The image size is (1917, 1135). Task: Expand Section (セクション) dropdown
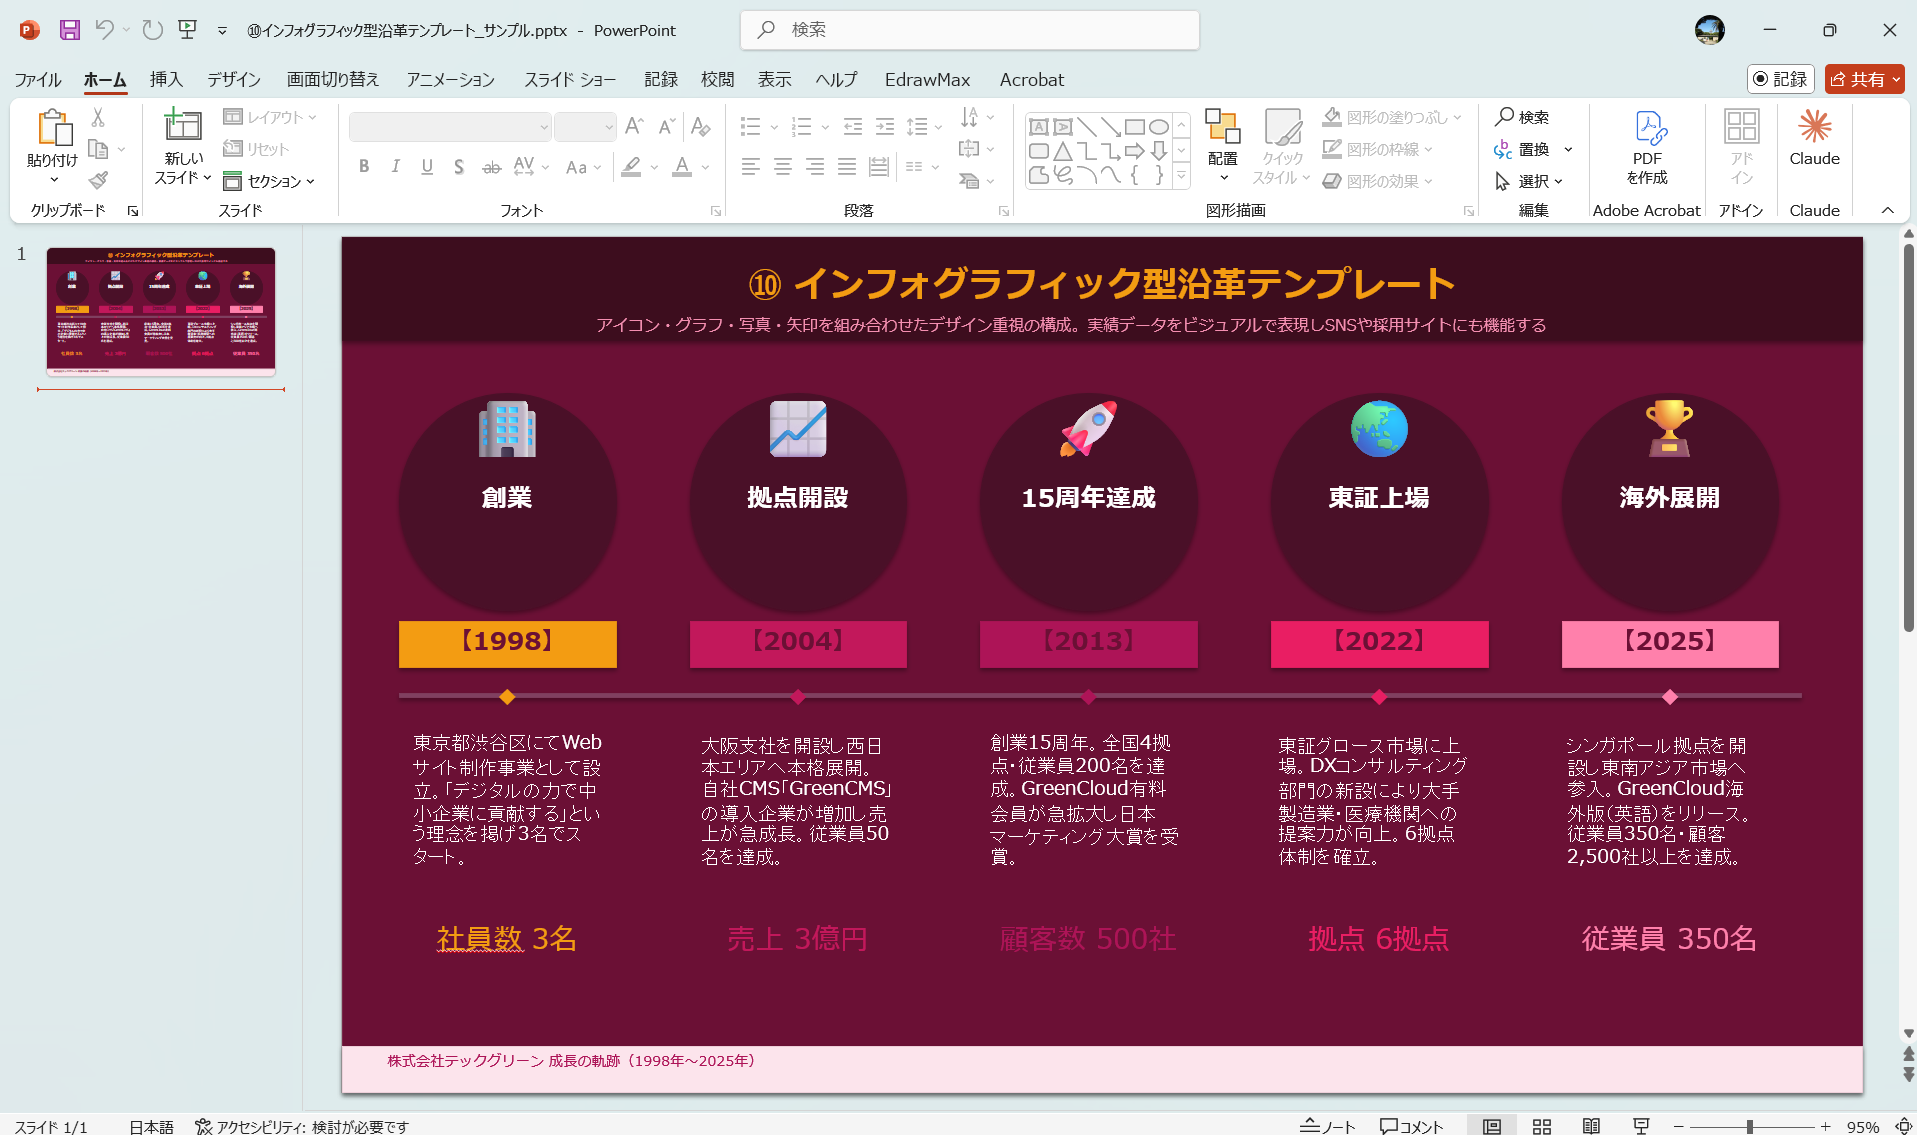coord(269,181)
